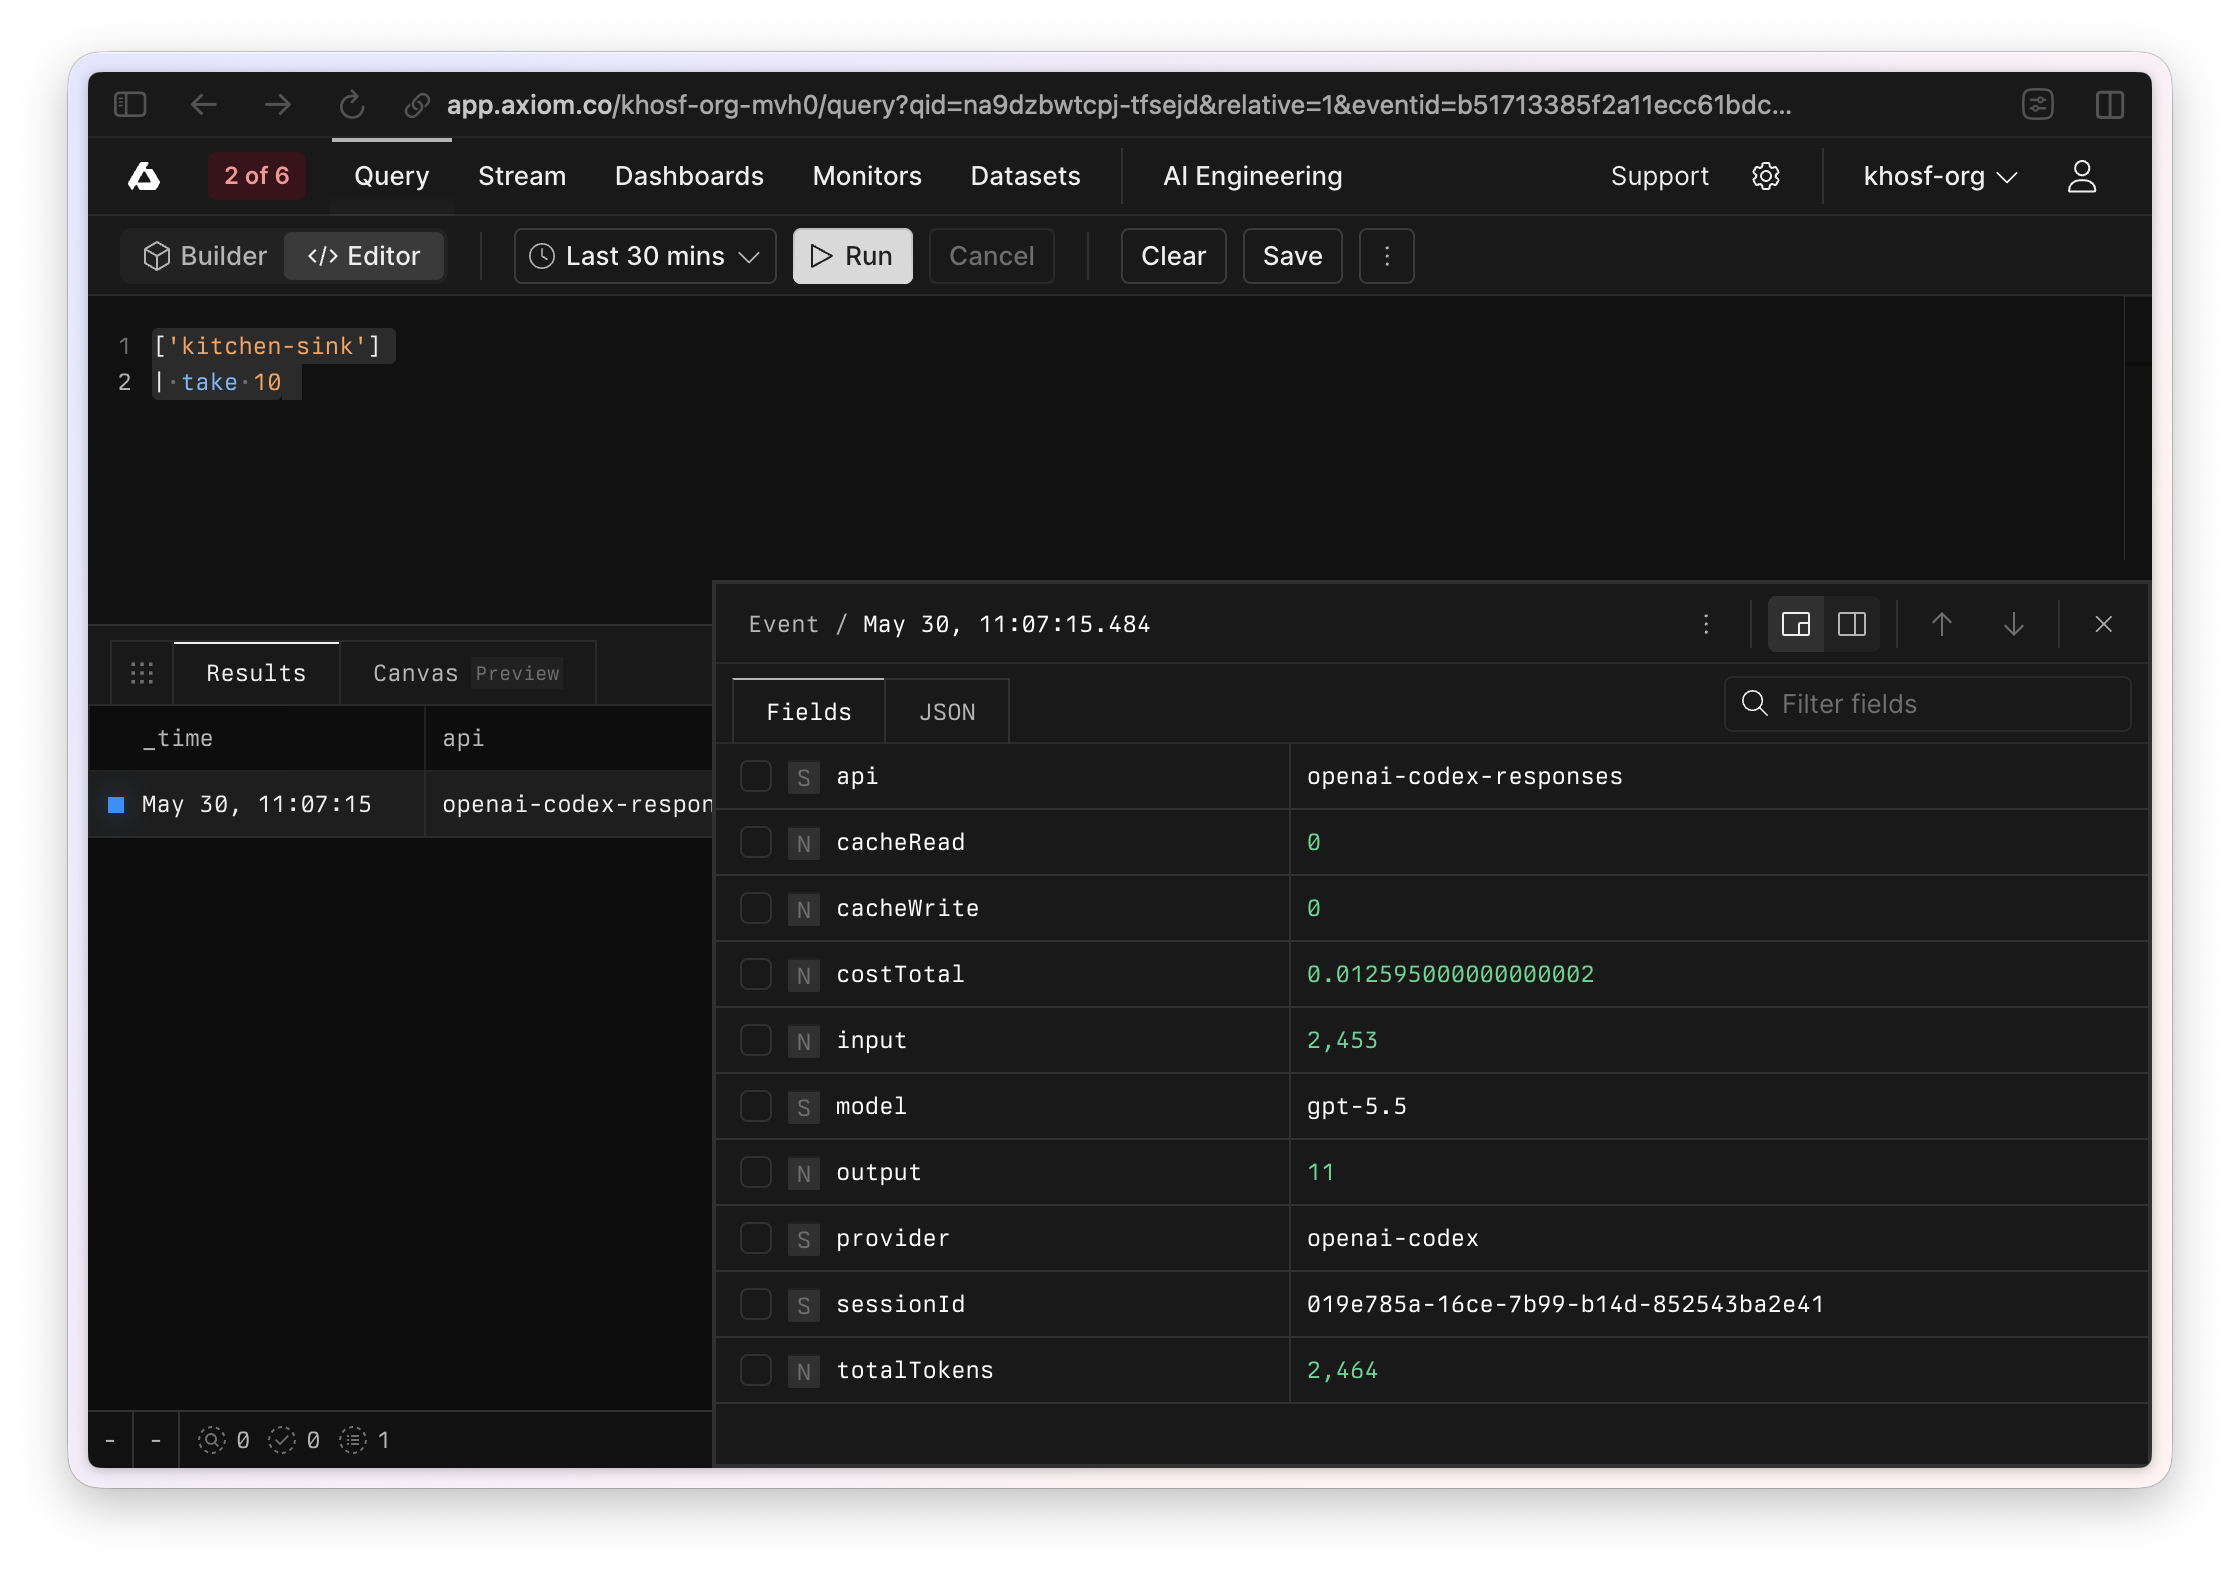This screenshot has width=2240, height=1572.
Task: Select the Results tab
Action: [256, 673]
